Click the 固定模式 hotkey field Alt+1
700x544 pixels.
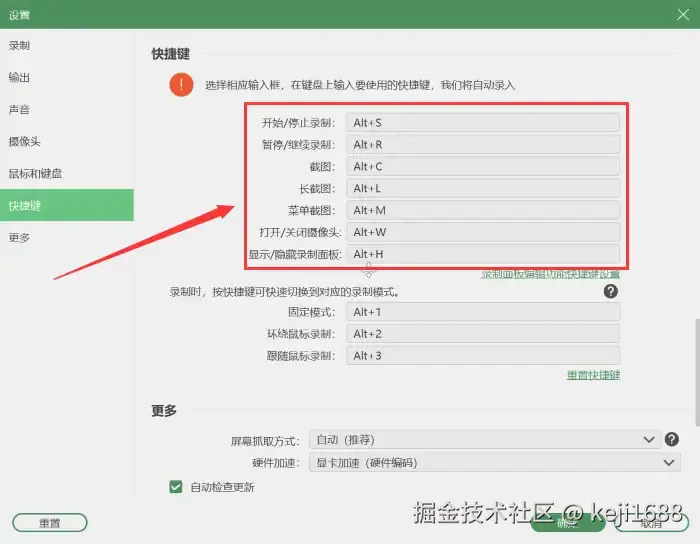pos(483,312)
